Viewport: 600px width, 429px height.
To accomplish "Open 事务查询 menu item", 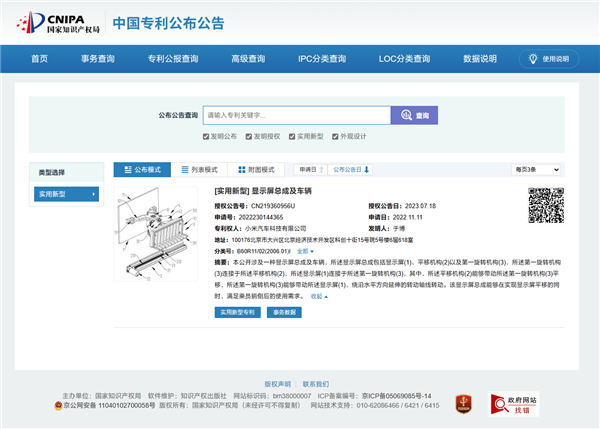I will [98, 59].
